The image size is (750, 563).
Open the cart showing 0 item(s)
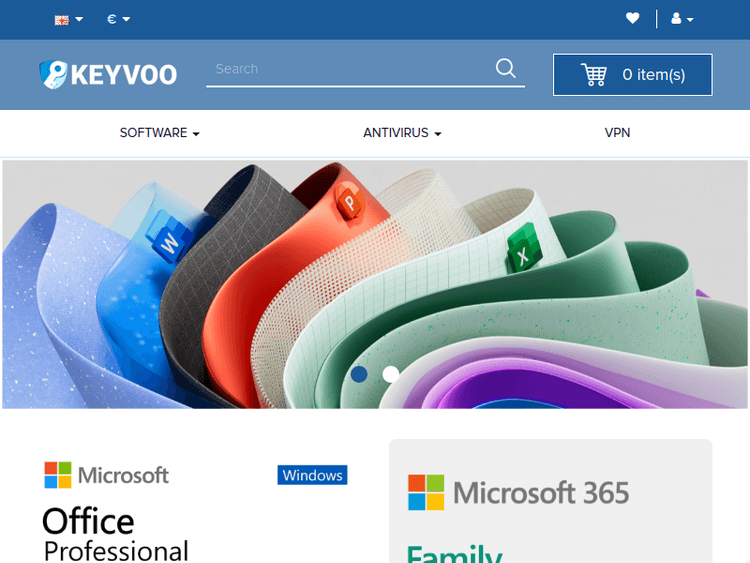point(632,75)
